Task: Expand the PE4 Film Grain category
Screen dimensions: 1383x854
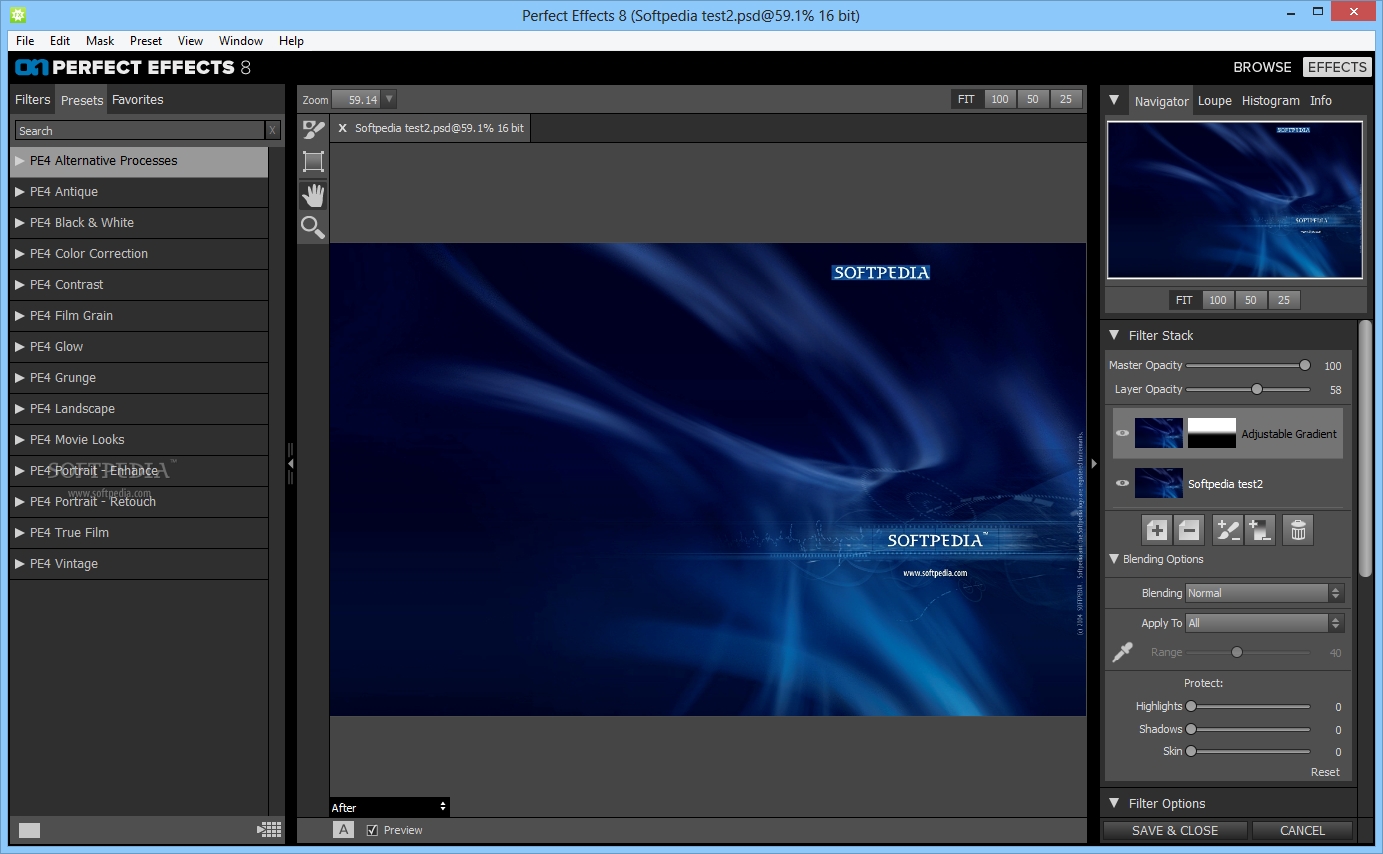Action: [x=20, y=315]
